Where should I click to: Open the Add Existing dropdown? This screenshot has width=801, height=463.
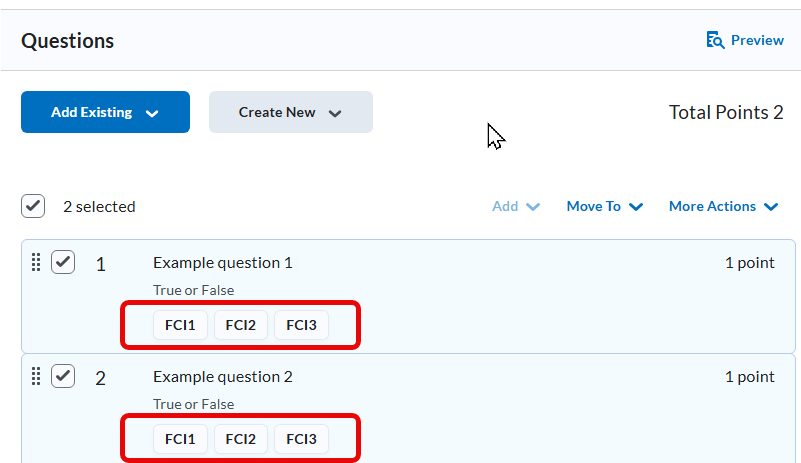click(x=105, y=112)
